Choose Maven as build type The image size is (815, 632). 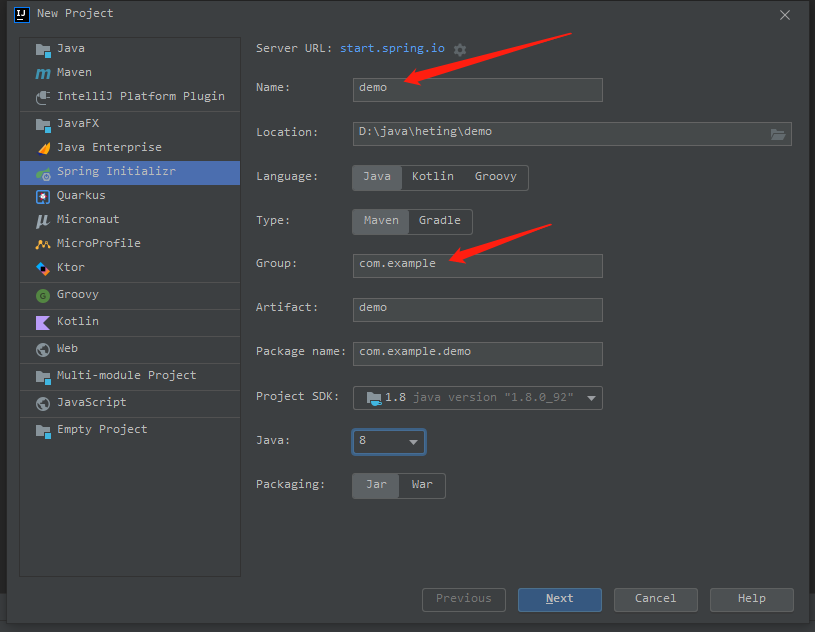tap(381, 221)
